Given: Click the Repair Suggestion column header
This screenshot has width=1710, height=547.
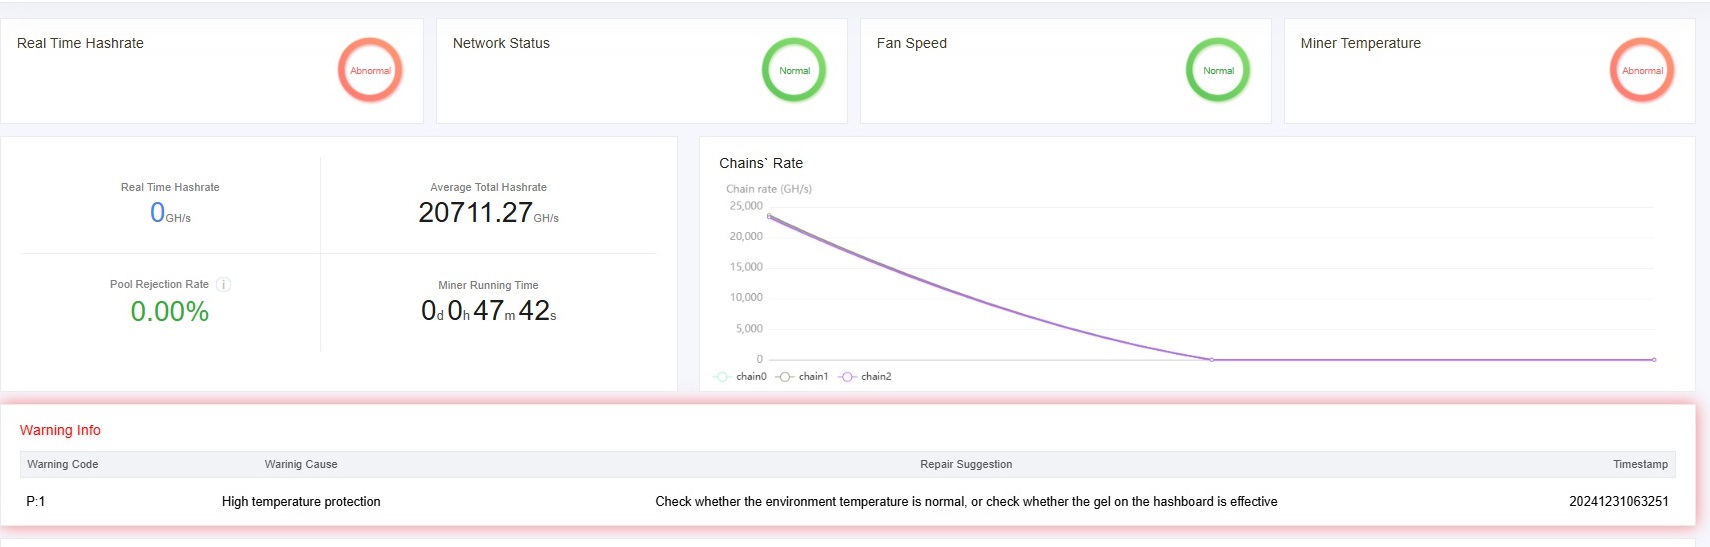Looking at the screenshot, I should [966, 464].
